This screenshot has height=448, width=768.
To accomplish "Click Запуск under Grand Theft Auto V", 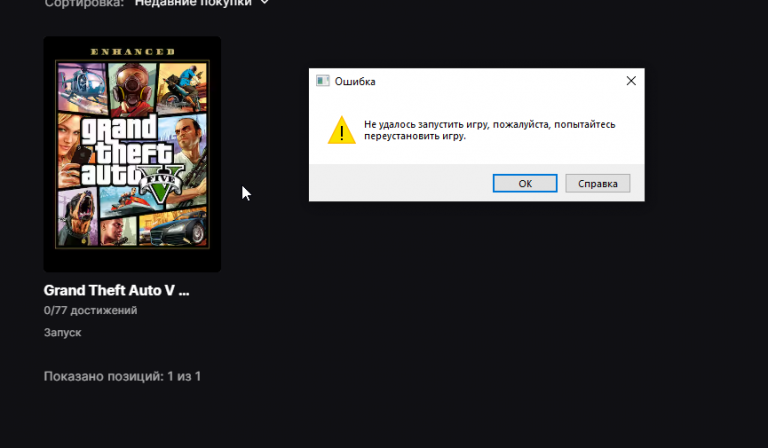I will coord(63,332).
